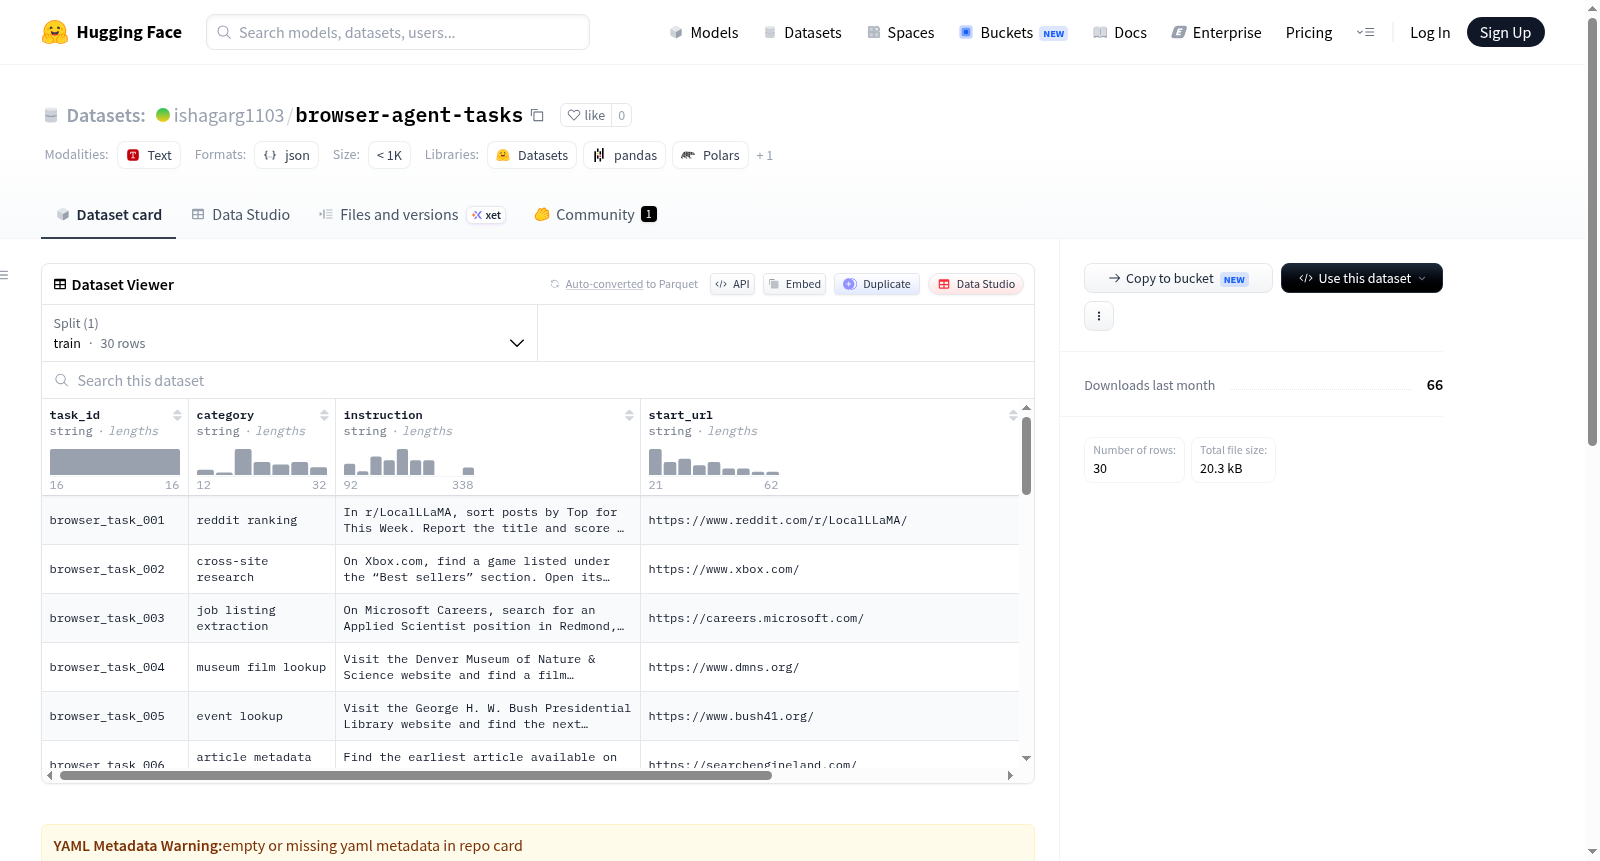Open the Use this dataset dropdown

(x=1362, y=278)
